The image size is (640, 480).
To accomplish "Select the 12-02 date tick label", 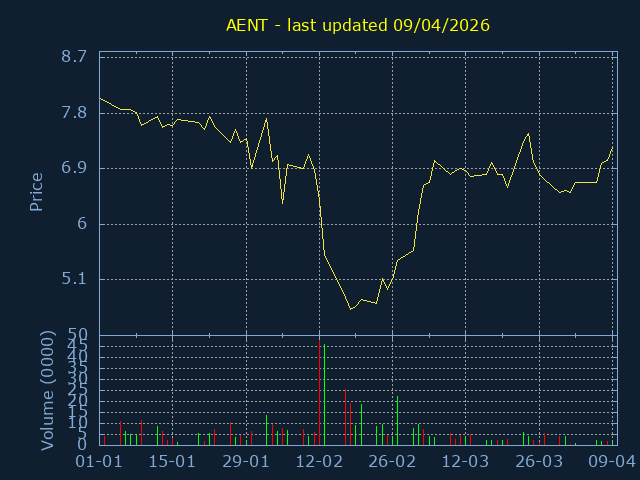I will (319, 462).
